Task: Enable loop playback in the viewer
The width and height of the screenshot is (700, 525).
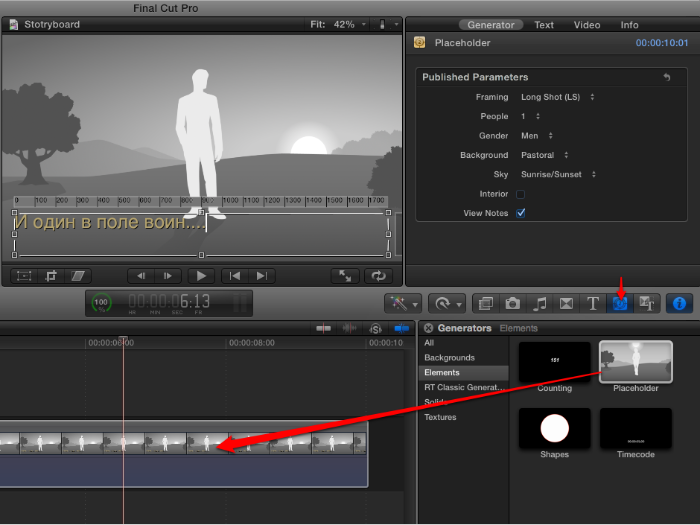Action: (378, 276)
